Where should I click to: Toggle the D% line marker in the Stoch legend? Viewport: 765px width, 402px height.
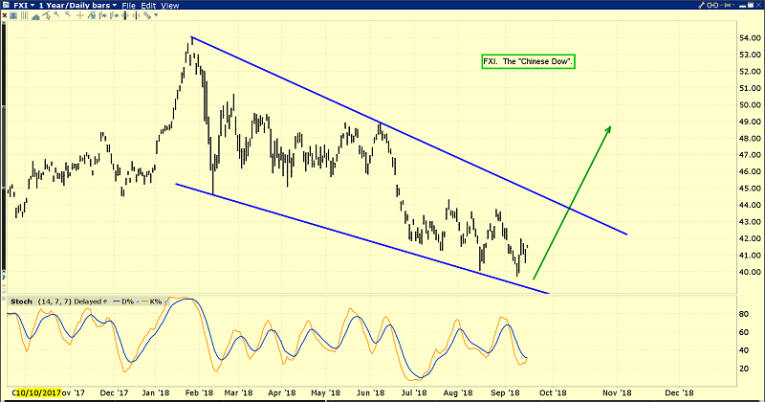tap(116, 302)
